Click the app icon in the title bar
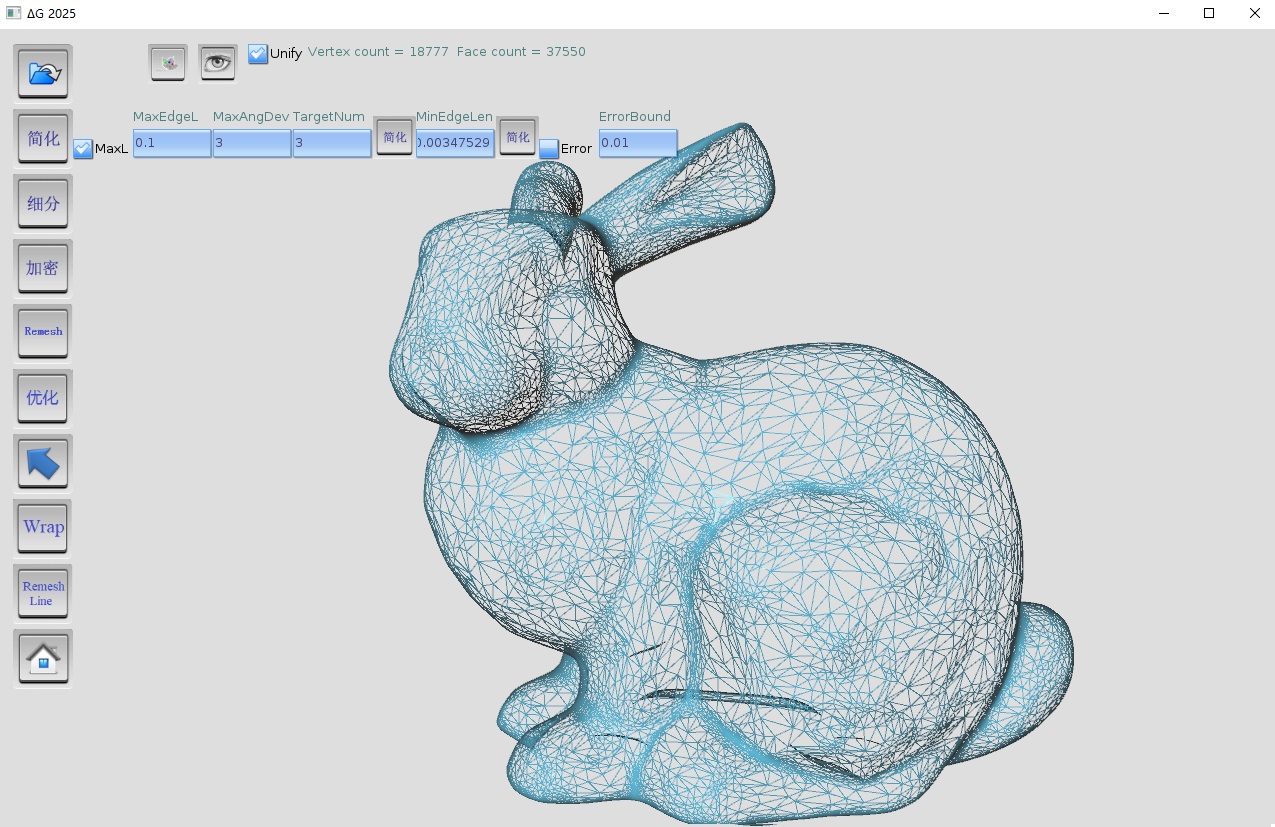The image size is (1275, 827). pyautogui.click(x=13, y=13)
